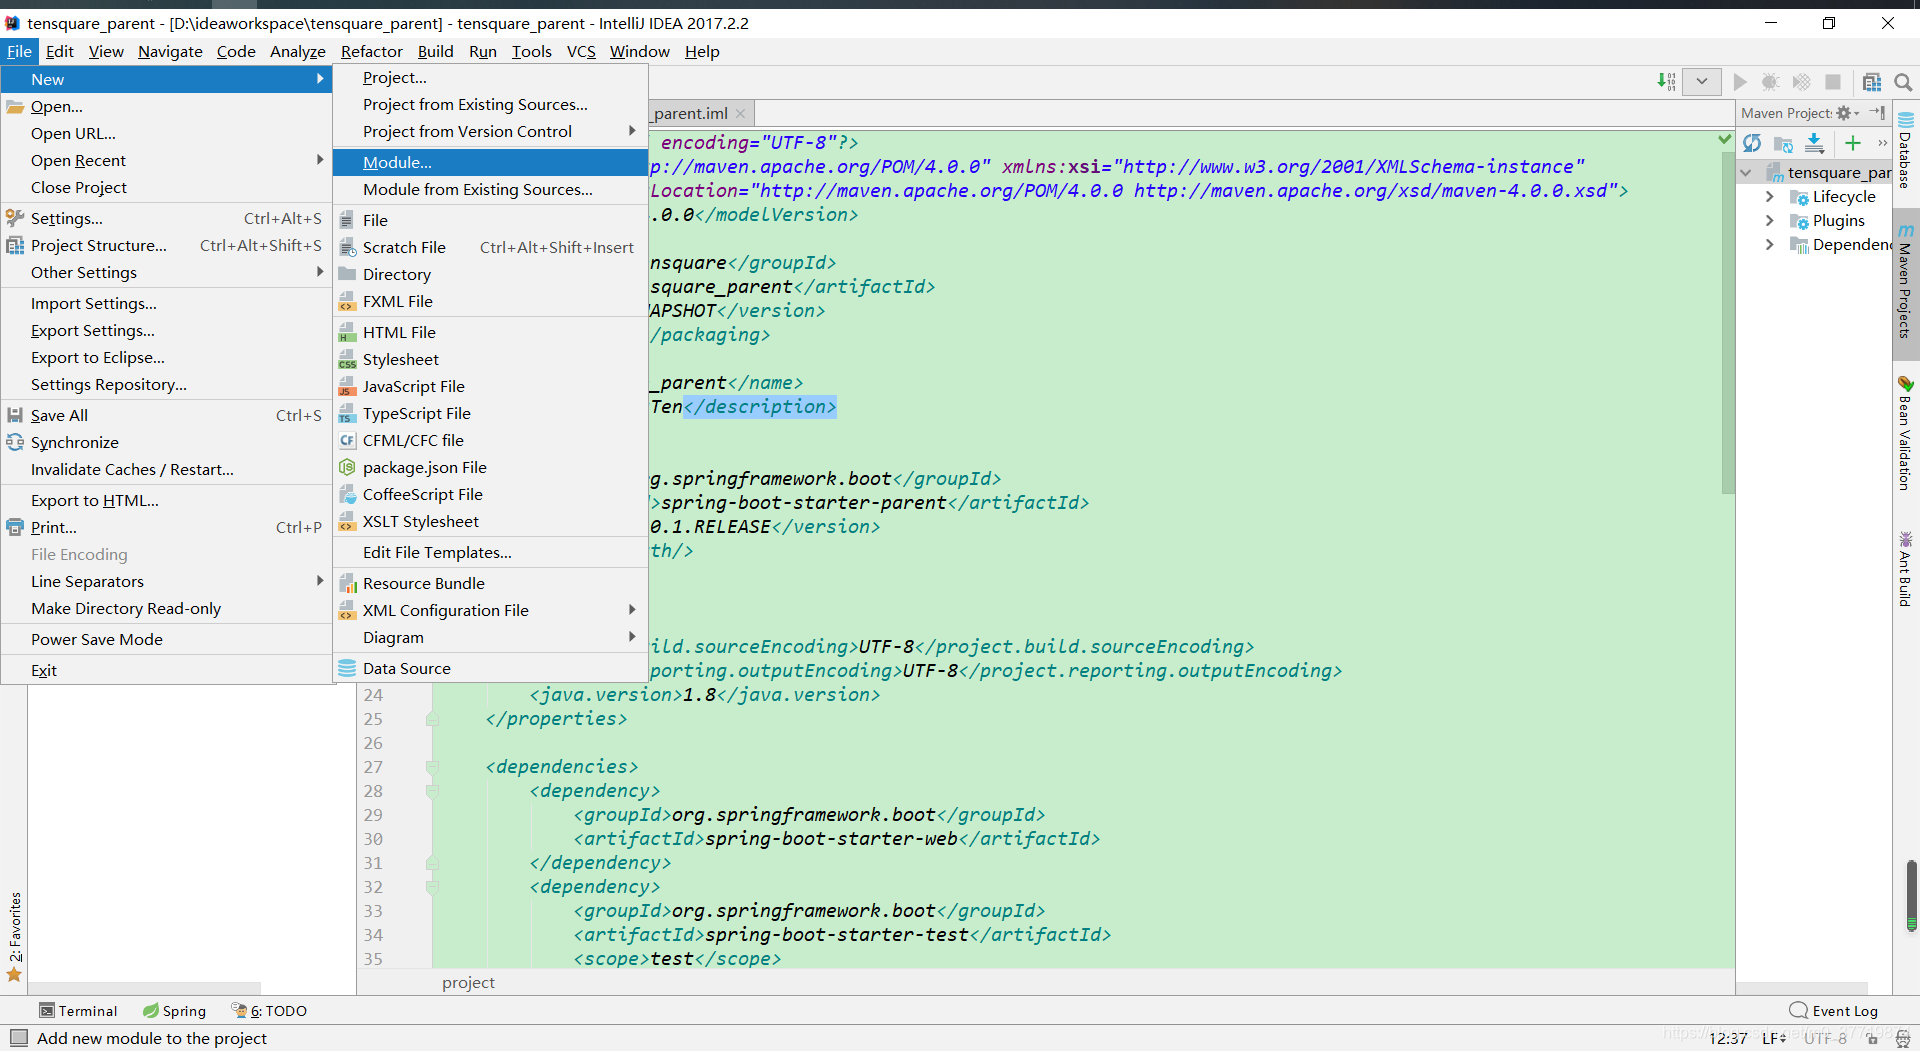Image resolution: width=1920 pixels, height=1051 pixels.
Task: Collapse the tensquare_parent Maven node
Action: [x=1746, y=173]
